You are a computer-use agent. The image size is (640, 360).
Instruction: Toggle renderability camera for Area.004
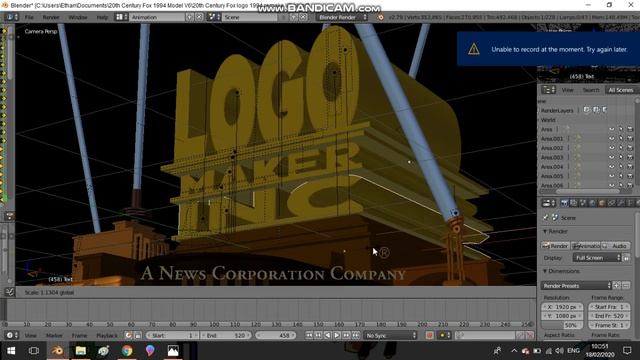point(630,167)
